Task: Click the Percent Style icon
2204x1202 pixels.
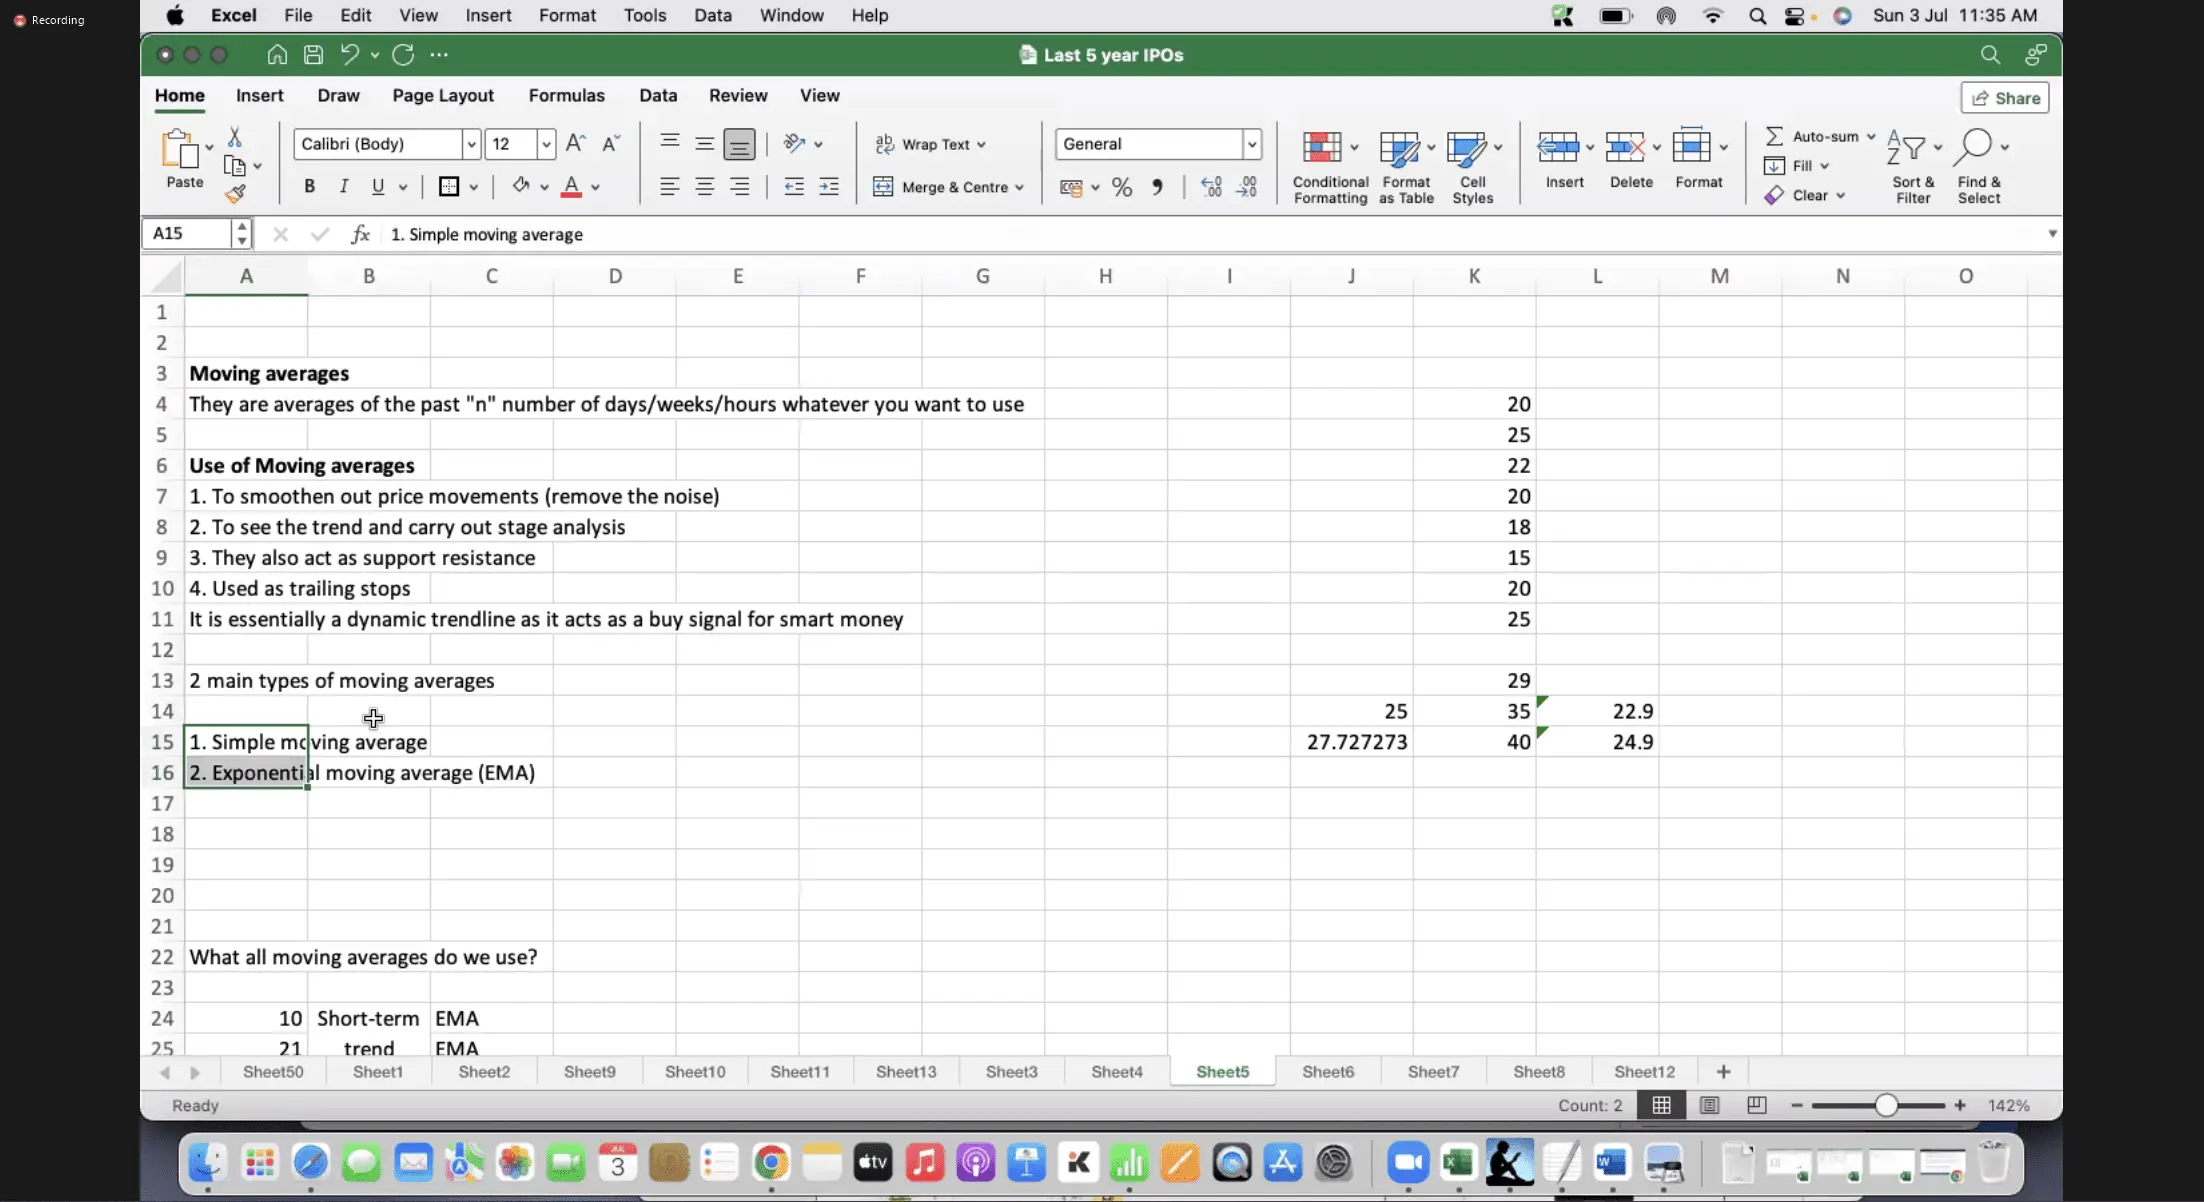Action: (1122, 187)
